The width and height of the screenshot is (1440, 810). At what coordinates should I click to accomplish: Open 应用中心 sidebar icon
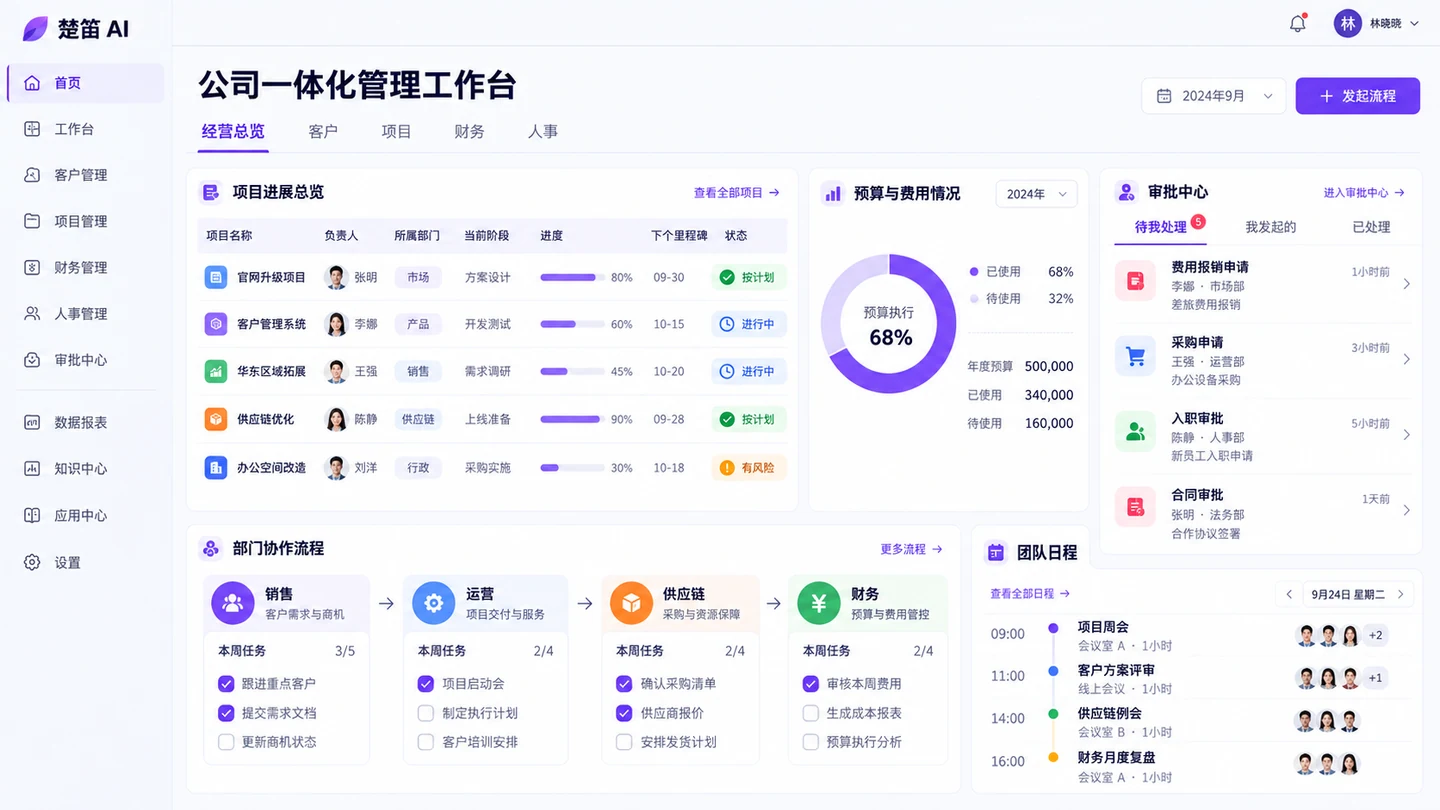[32, 515]
